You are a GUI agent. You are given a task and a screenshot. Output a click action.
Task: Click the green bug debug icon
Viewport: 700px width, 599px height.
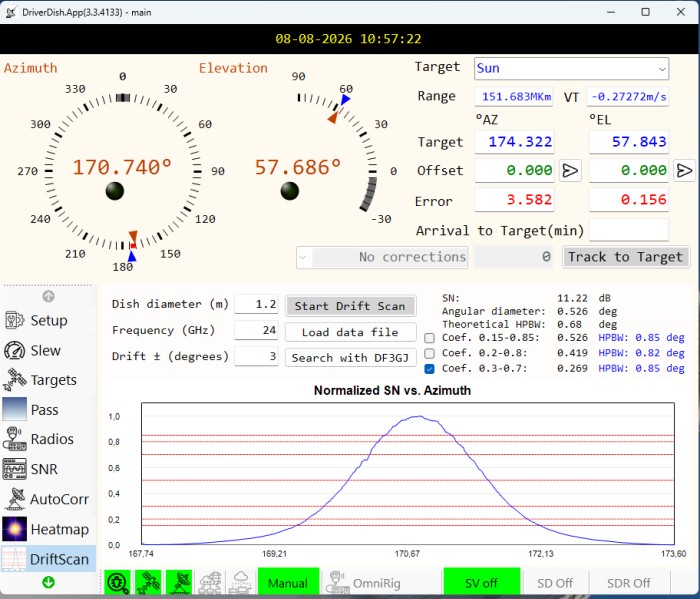pyautogui.click(x=117, y=582)
